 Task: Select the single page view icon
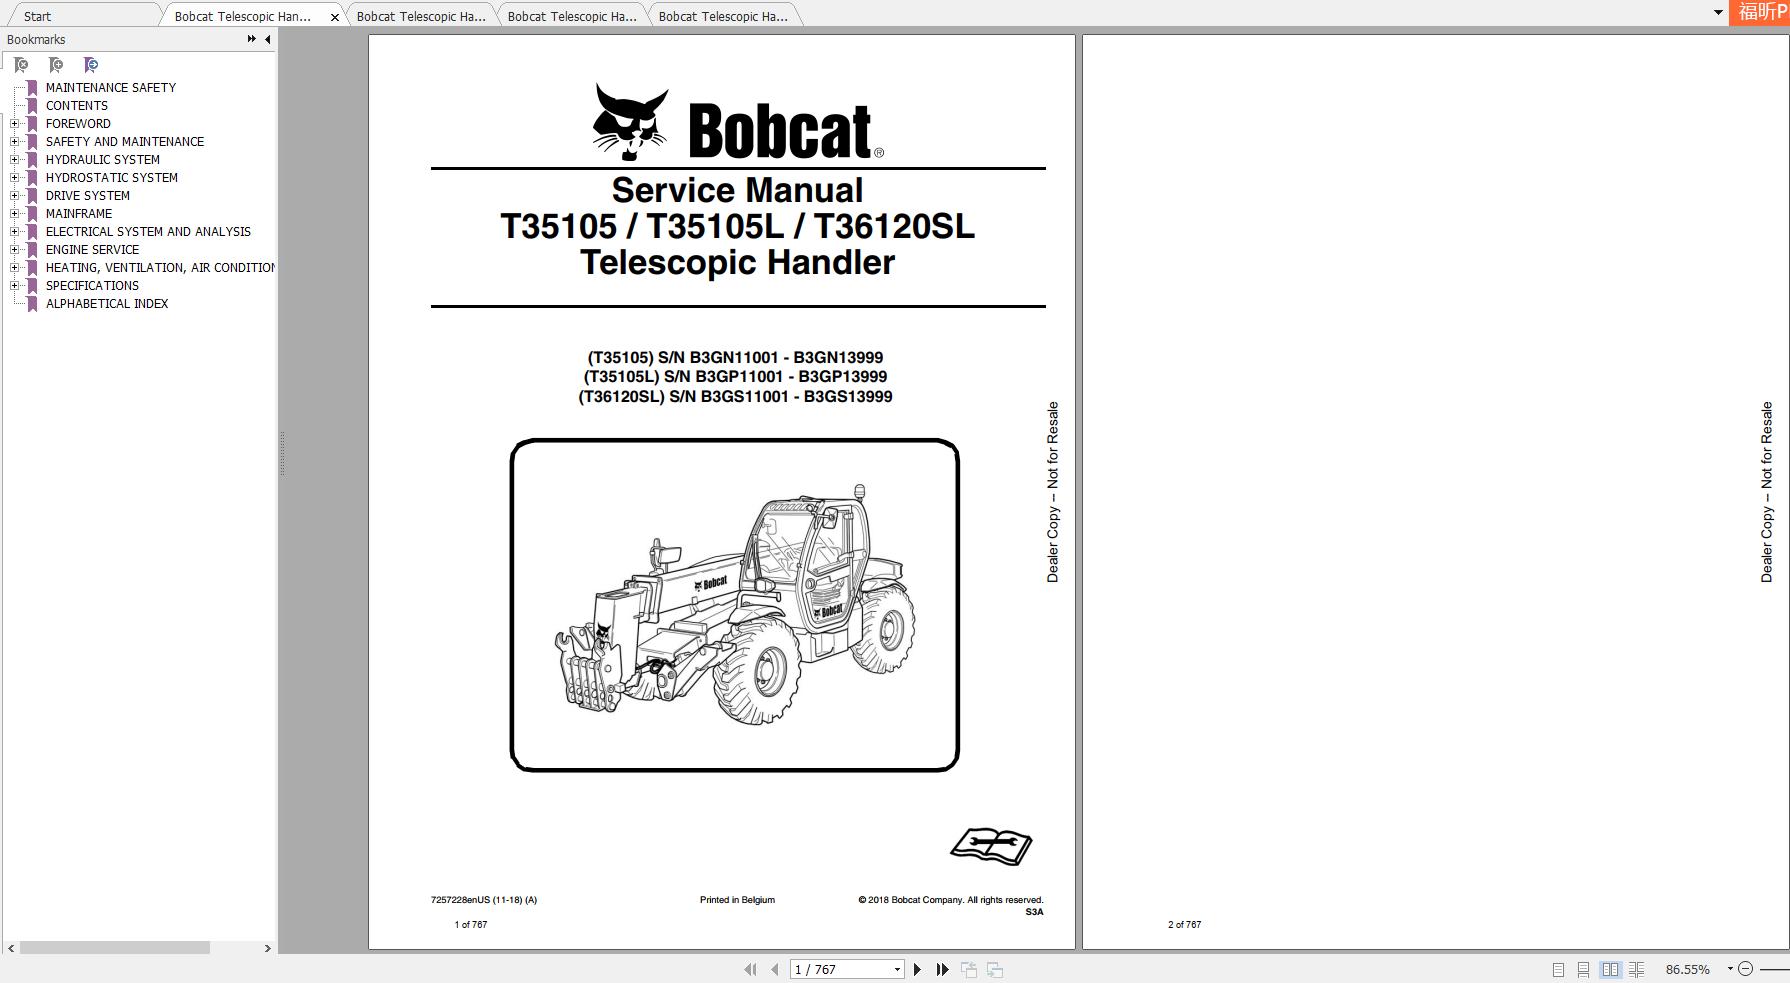pos(1558,969)
